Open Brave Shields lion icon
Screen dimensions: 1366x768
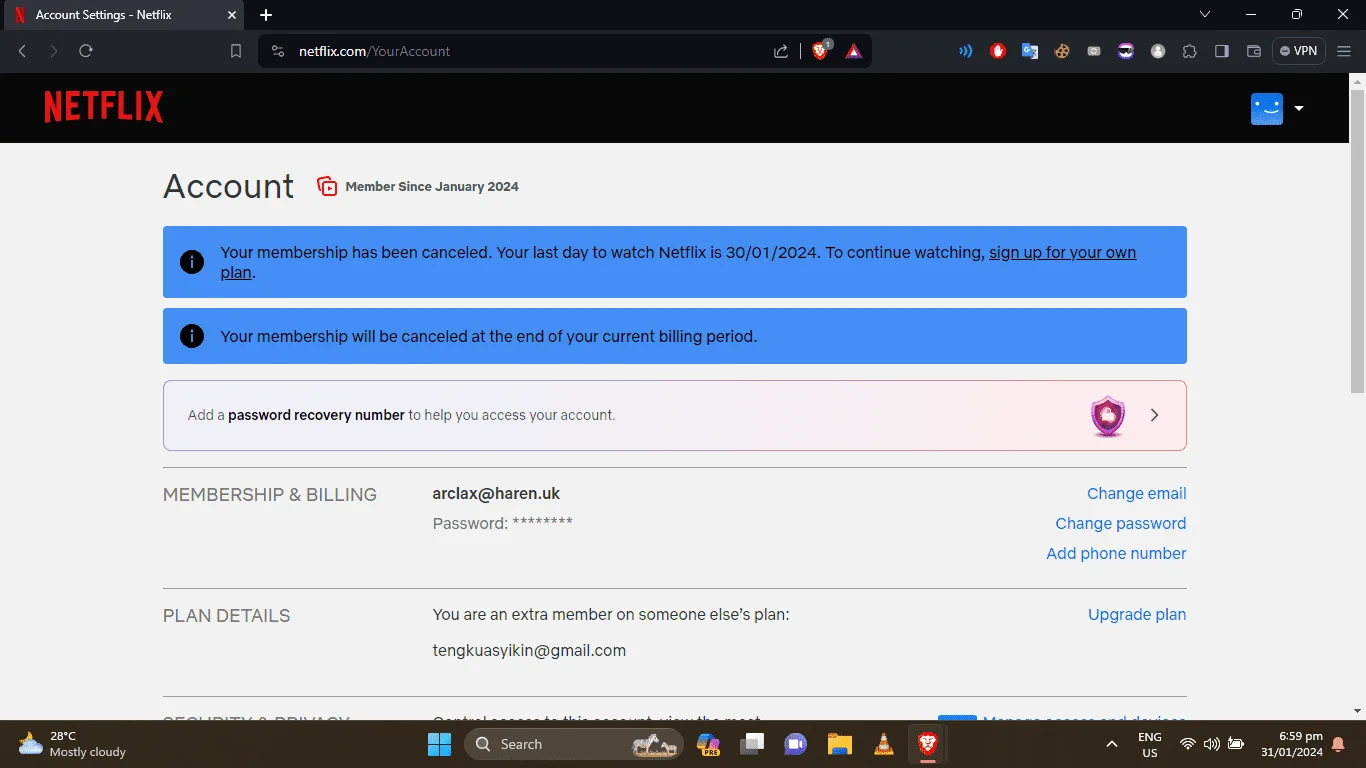pos(821,51)
